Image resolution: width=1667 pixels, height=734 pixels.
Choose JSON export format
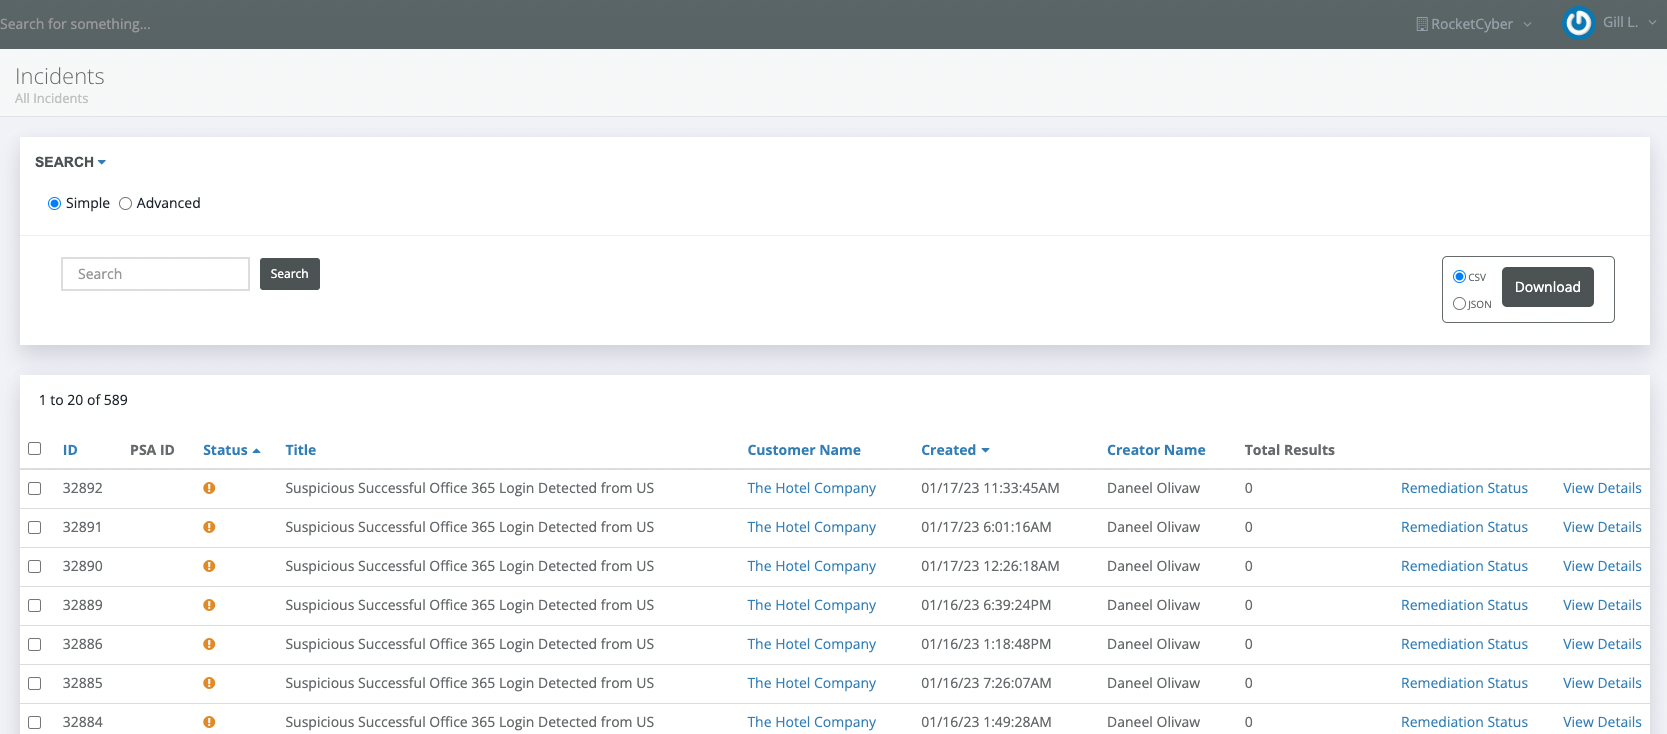[1459, 304]
